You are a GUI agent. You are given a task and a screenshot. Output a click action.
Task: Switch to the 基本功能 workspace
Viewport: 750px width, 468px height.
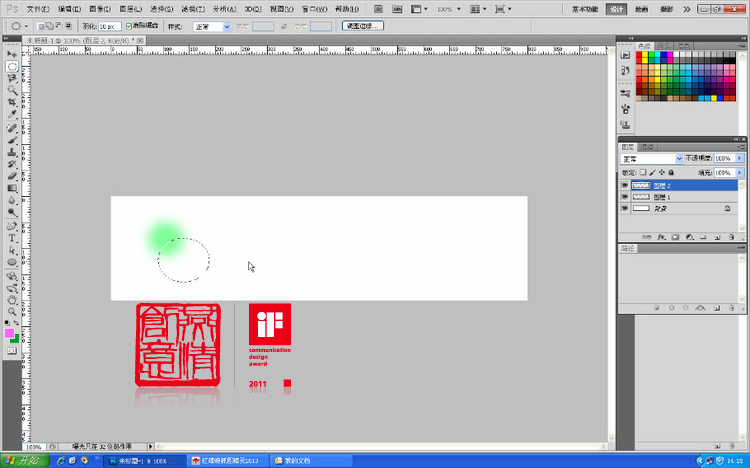click(x=585, y=9)
